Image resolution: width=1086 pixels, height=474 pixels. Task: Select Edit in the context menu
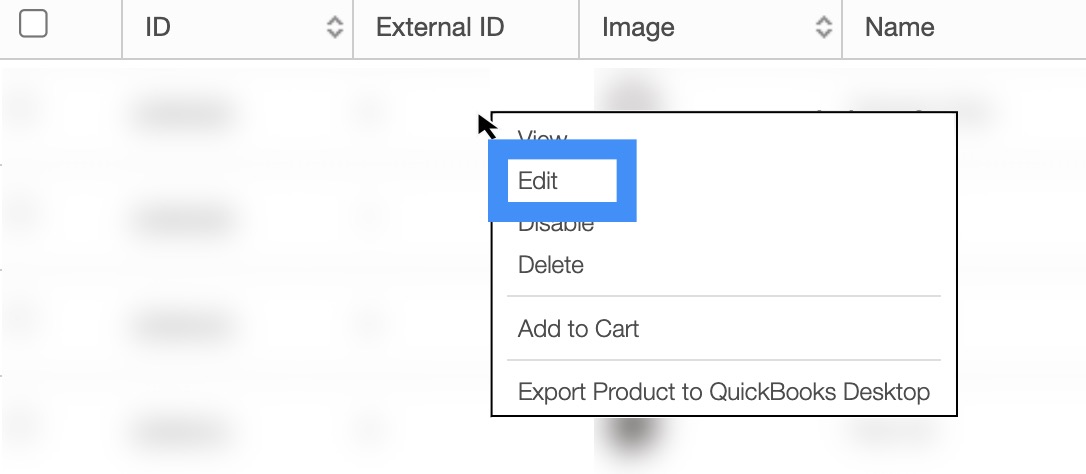pyautogui.click(x=538, y=181)
